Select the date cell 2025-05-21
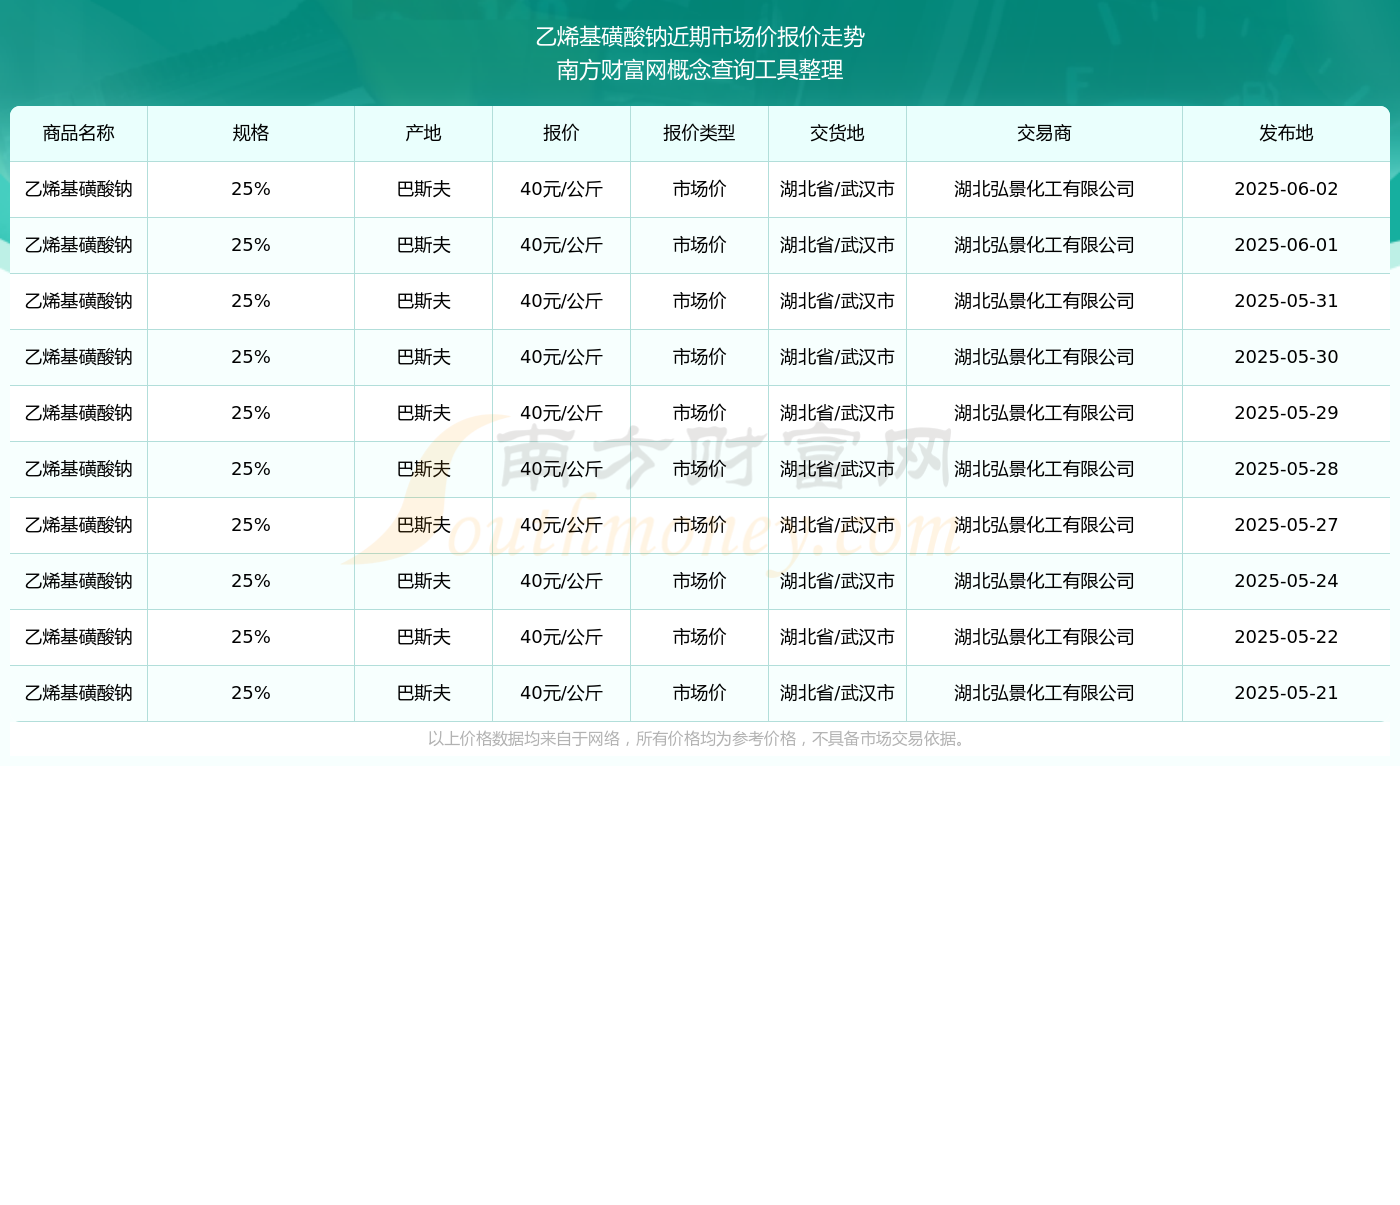Image resolution: width=1400 pixels, height=1205 pixels. click(1286, 693)
